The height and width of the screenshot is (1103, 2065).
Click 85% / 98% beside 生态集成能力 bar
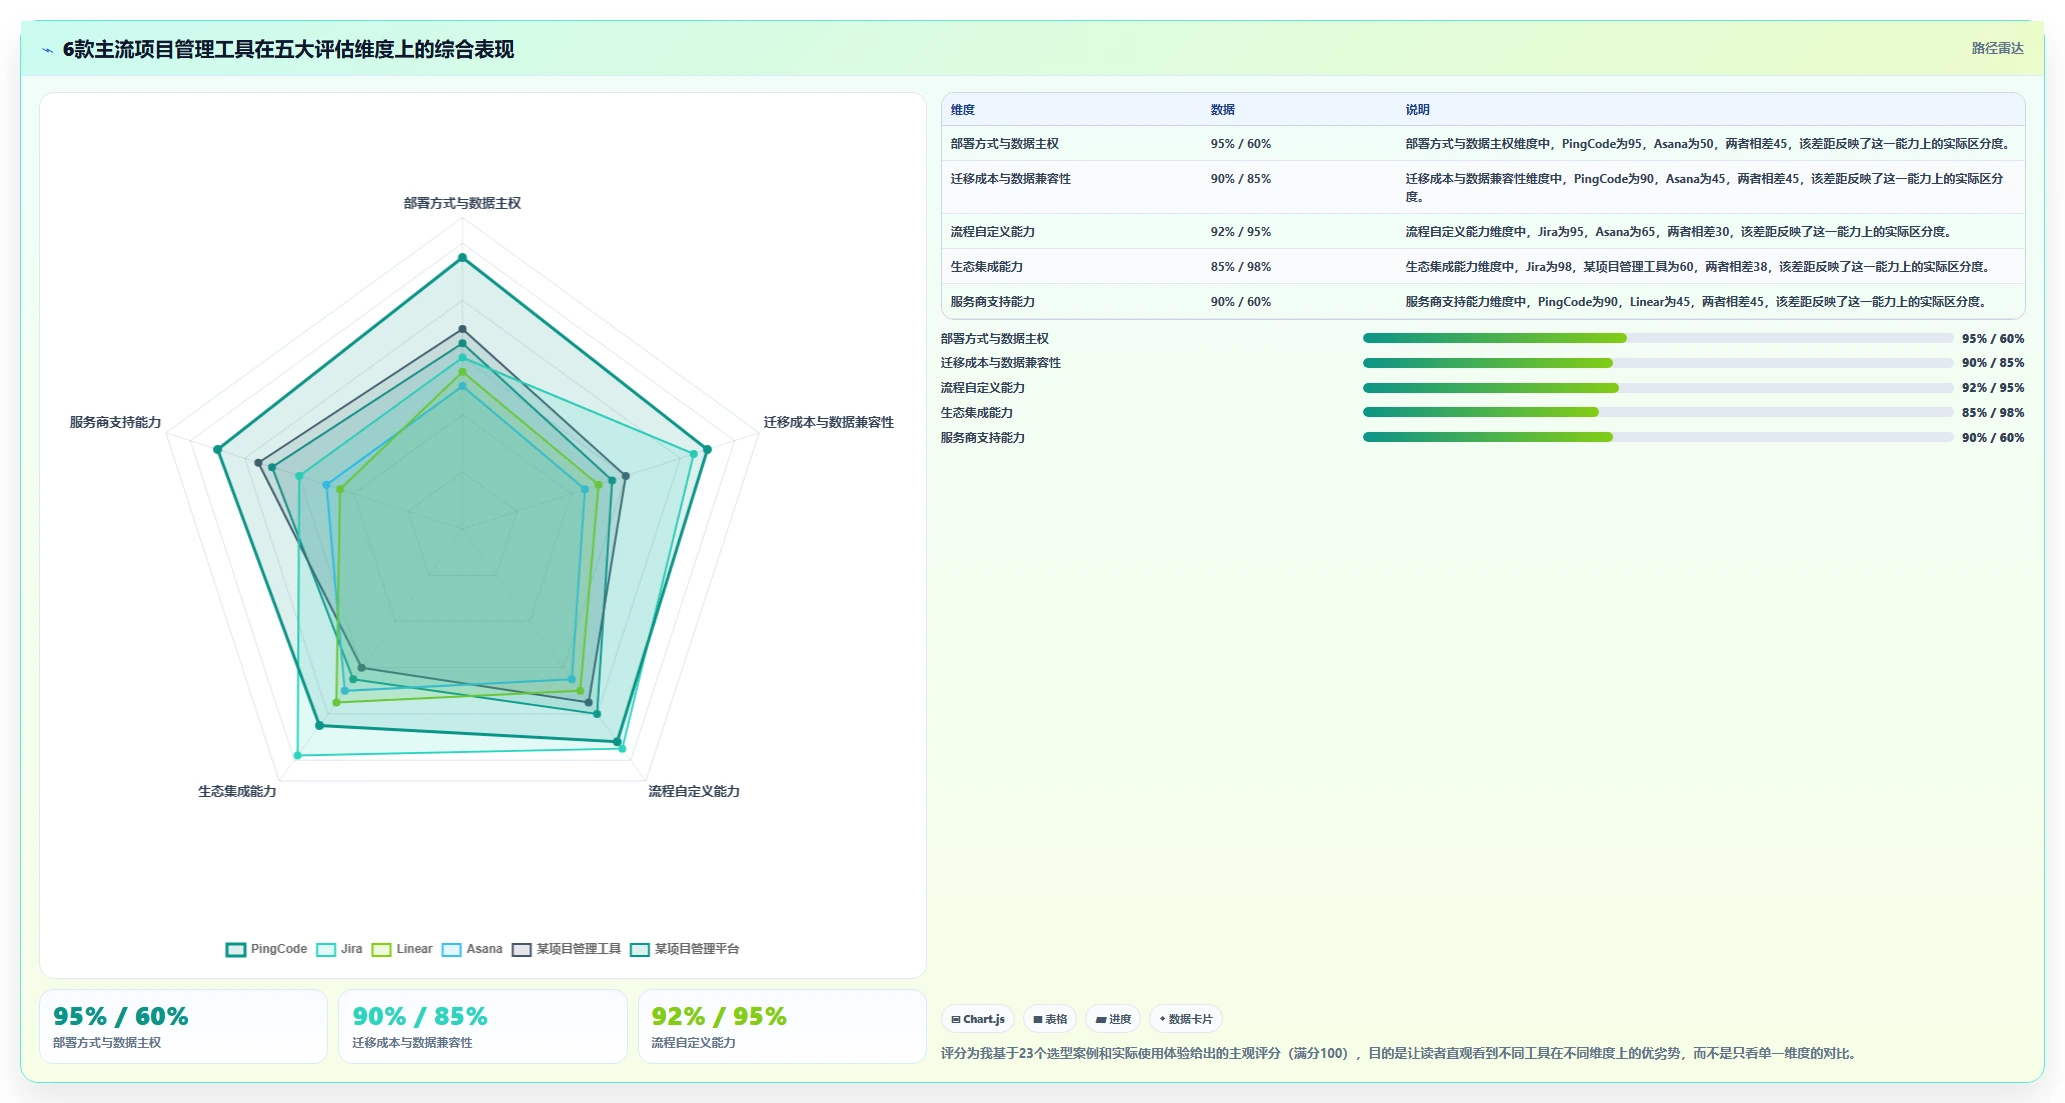[x=1992, y=413]
